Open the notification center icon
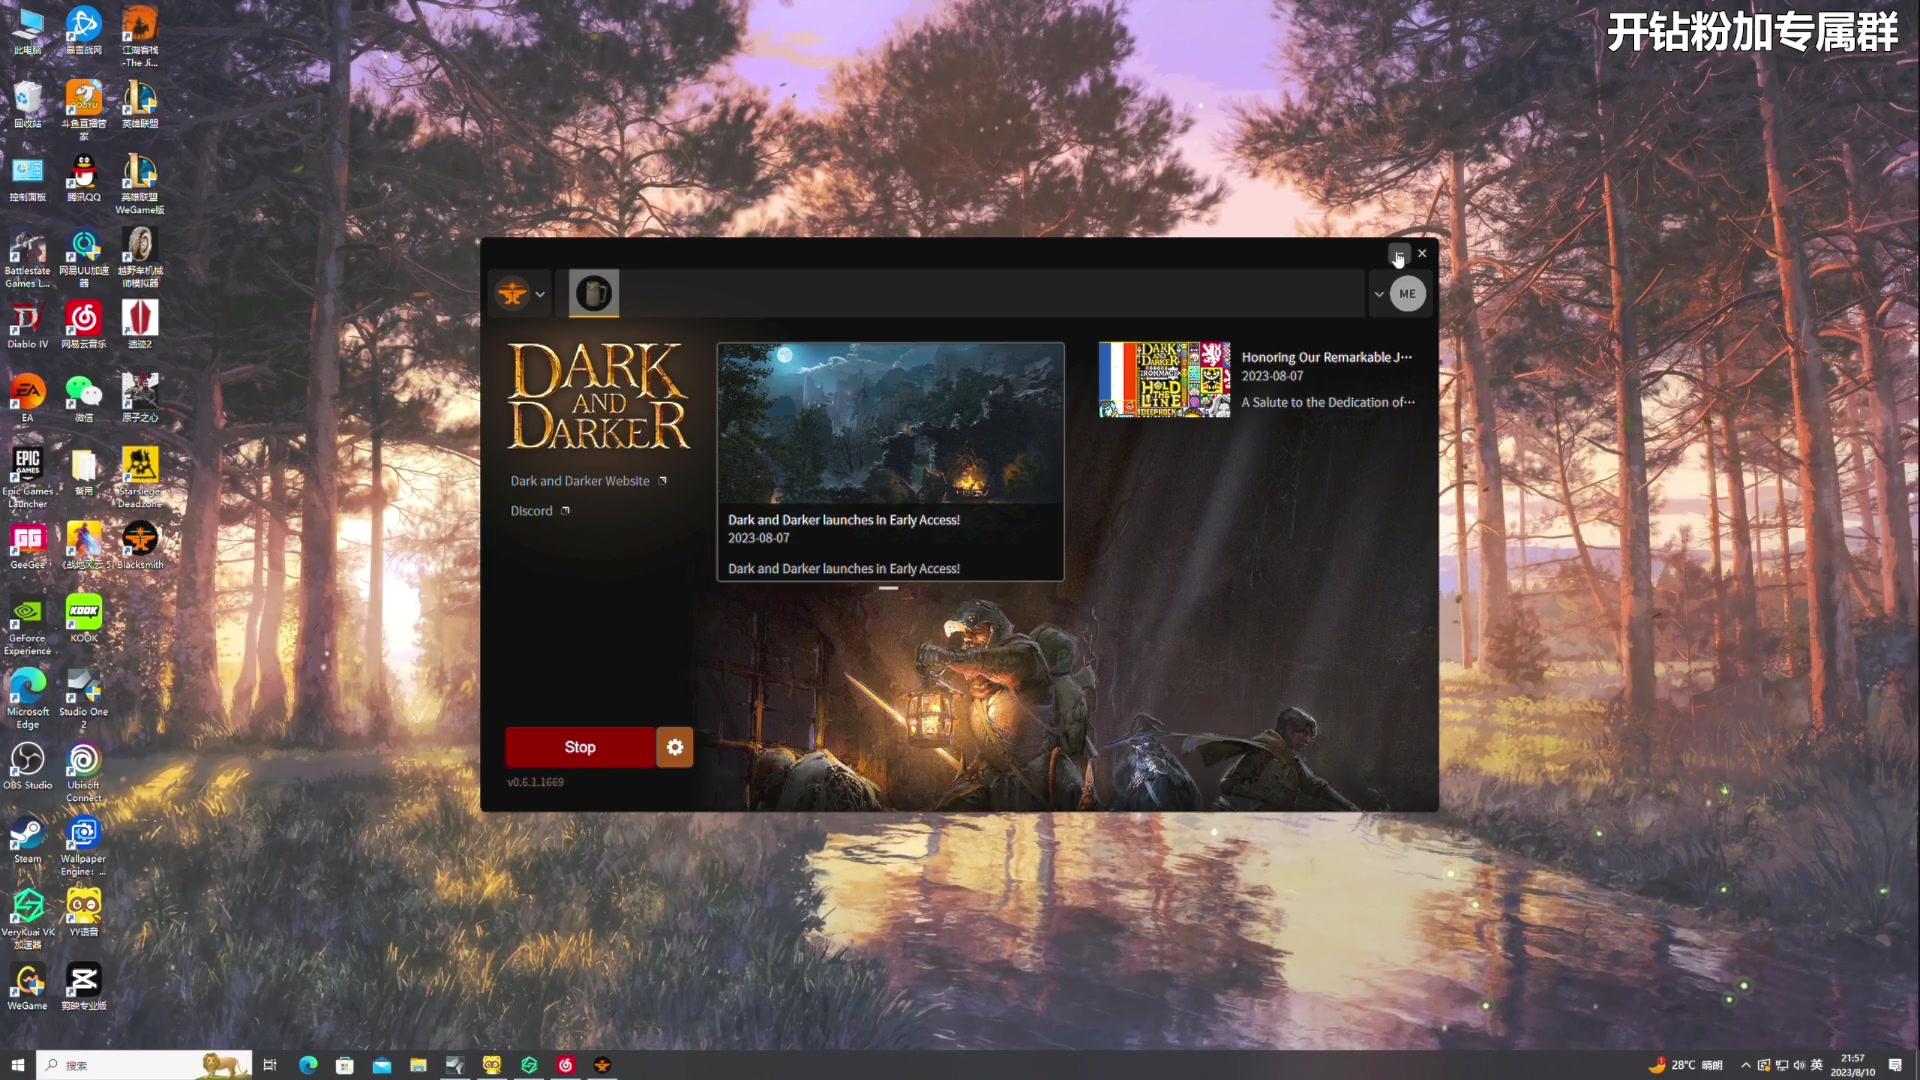1920x1080 pixels. click(1895, 1065)
